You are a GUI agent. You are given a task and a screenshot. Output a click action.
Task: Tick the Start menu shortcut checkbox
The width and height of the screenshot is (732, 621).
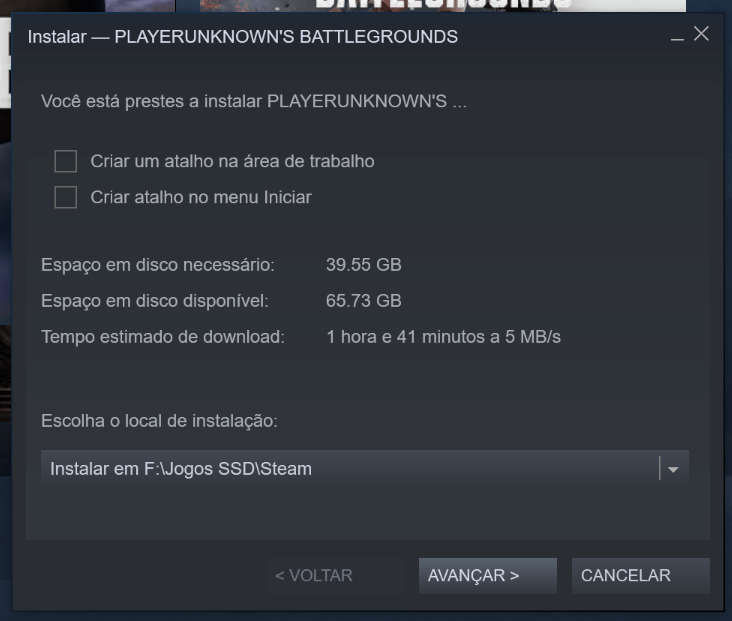(x=66, y=197)
